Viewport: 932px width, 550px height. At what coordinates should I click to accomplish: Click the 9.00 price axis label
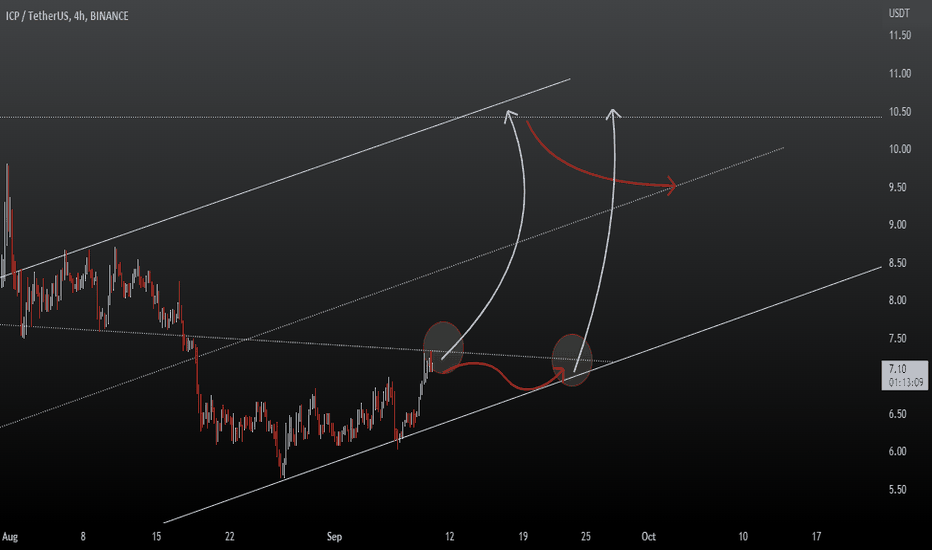tap(898, 225)
